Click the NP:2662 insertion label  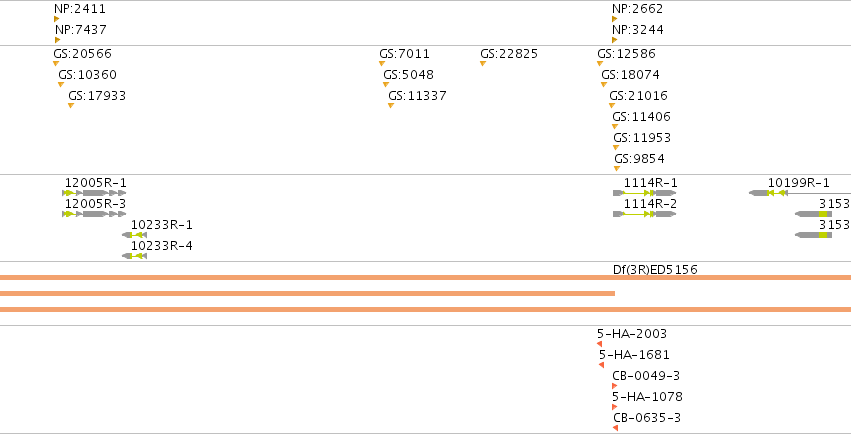pyautogui.click(x=637, y=9)
